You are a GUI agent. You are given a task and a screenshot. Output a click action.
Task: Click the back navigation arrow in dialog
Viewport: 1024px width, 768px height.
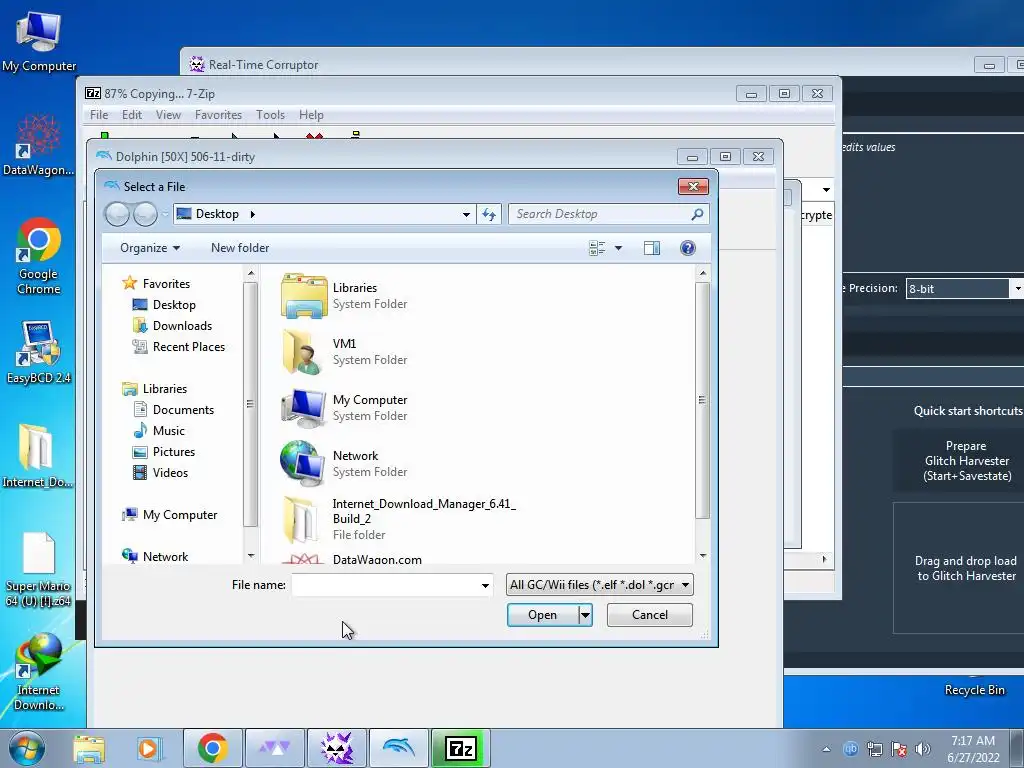(118, 214)
